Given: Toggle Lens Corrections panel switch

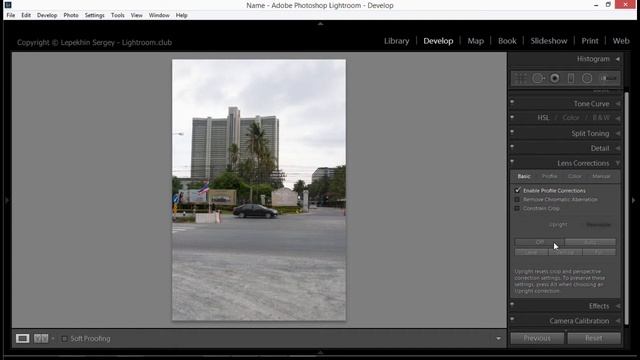Looking at the screenshot, I should 512,162.
